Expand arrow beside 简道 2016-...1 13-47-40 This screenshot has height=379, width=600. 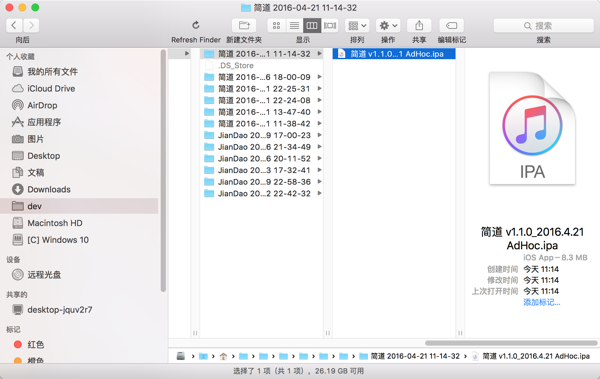pos(319,112)
